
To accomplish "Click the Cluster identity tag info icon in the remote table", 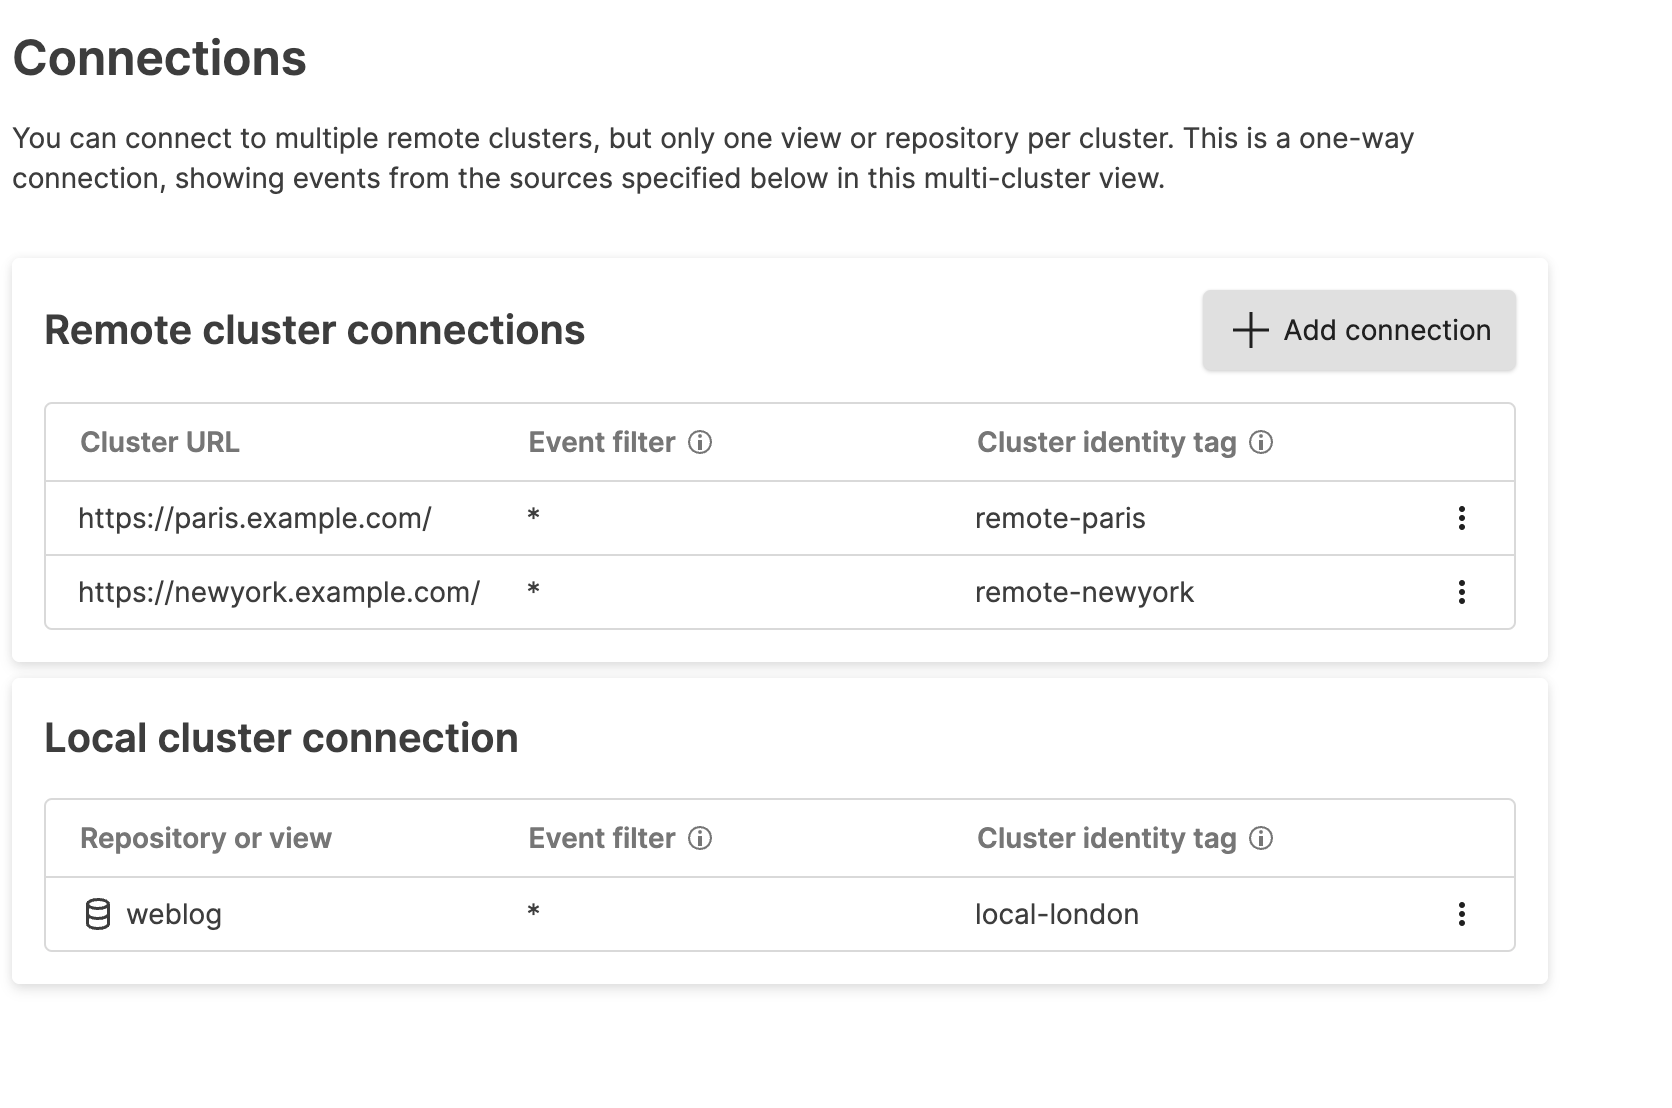I will pyautogui.click(x=1261, y=442).
